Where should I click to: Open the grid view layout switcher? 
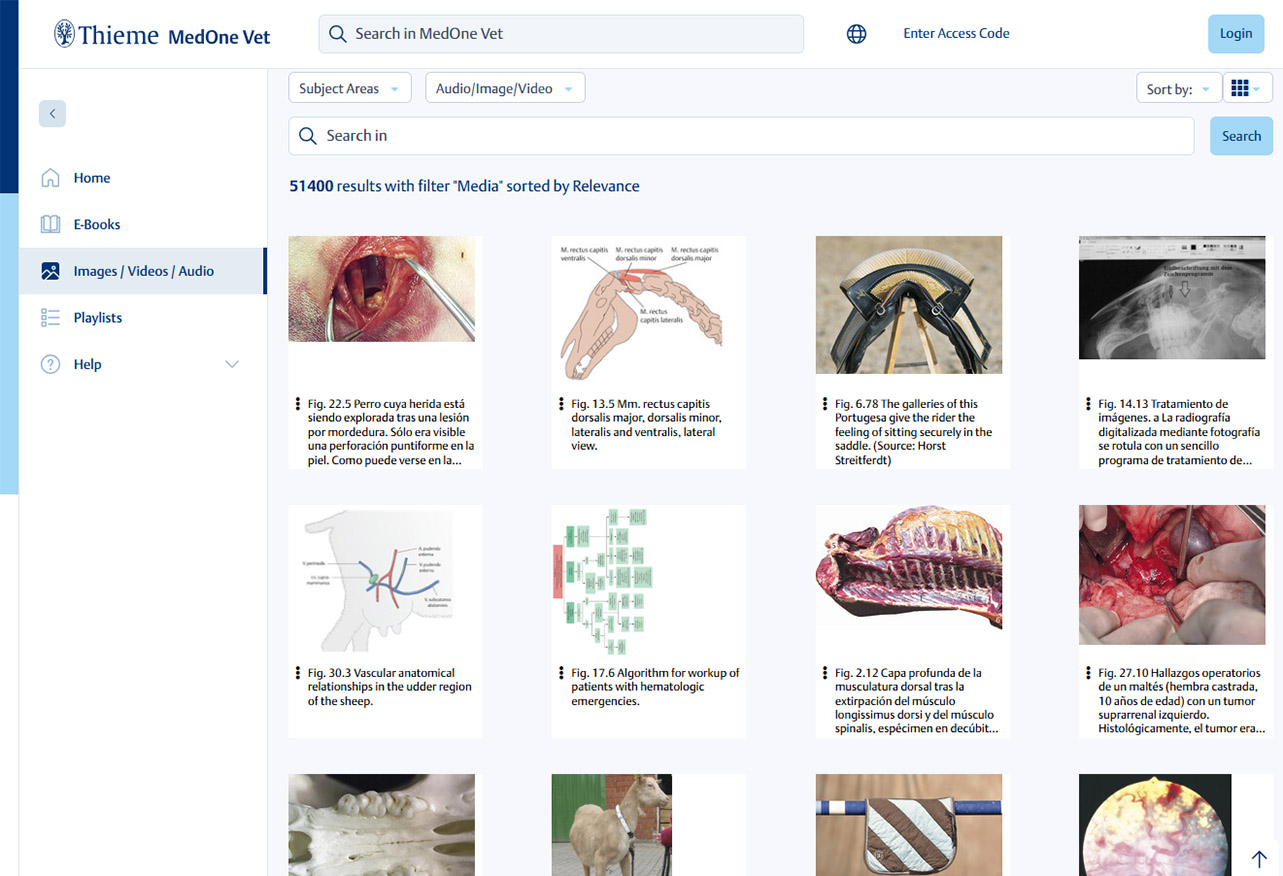(x=1246, y=89)
